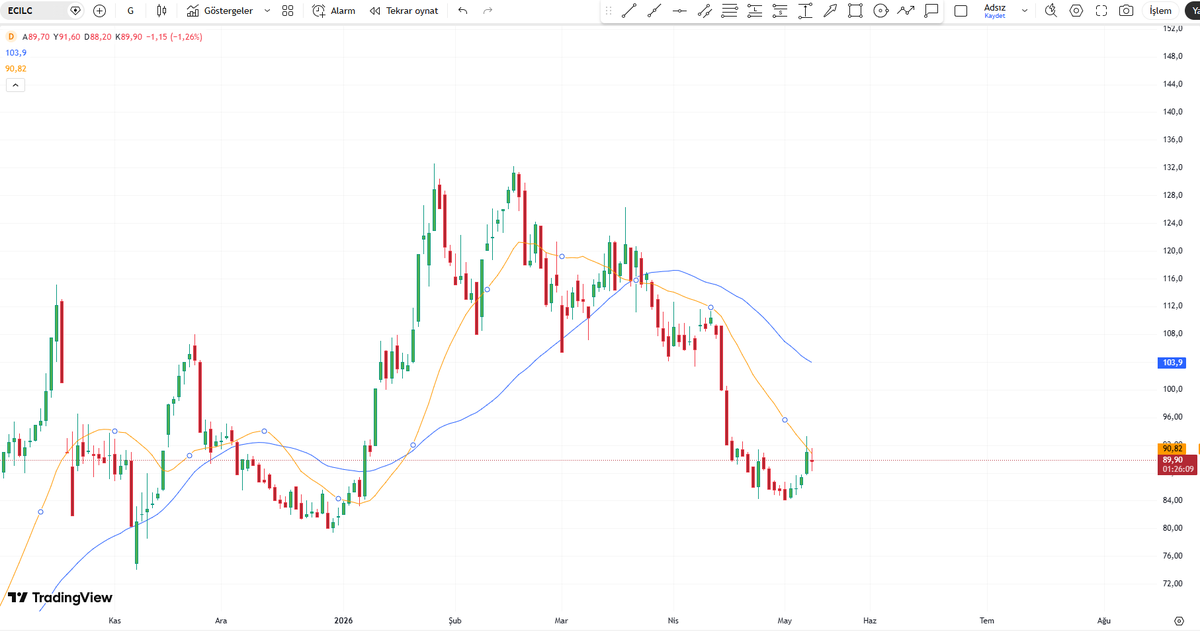Start Tekrar oynat bar replay
Screen dimensions: 1200x632
[404, 11]
